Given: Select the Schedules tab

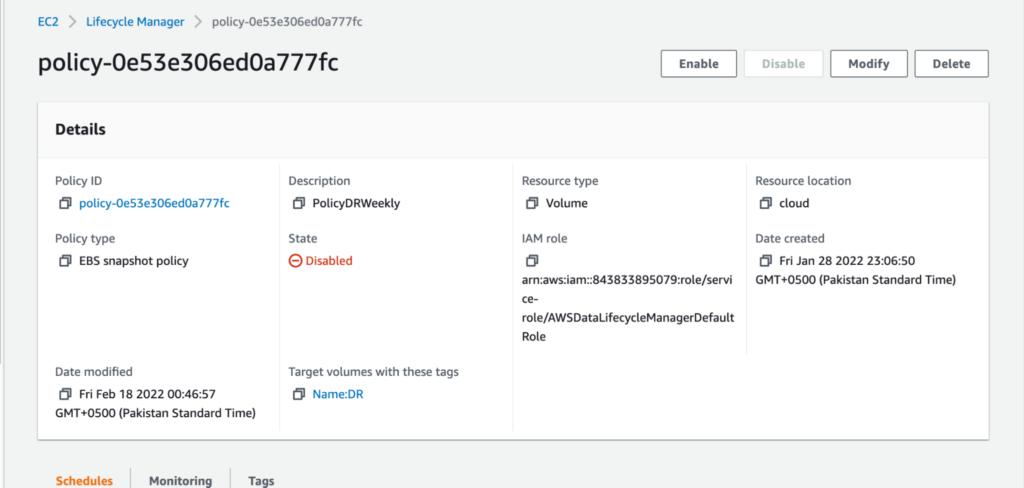Looking at the screenshot, I should 84,480.
